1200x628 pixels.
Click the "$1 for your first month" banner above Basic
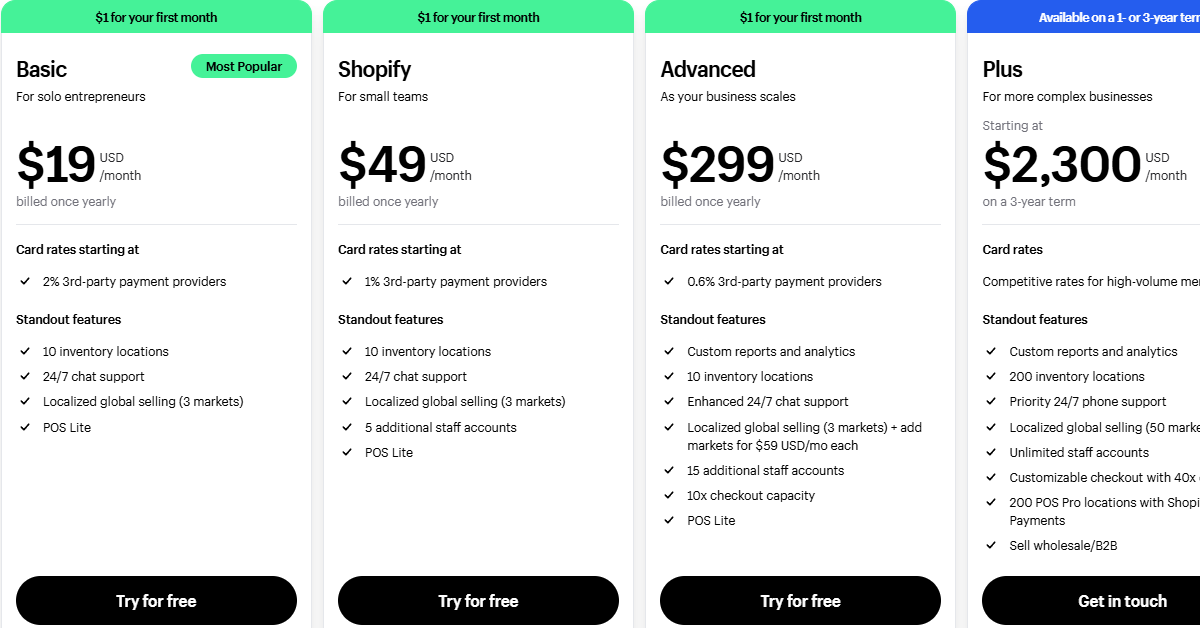coord(156,17)
